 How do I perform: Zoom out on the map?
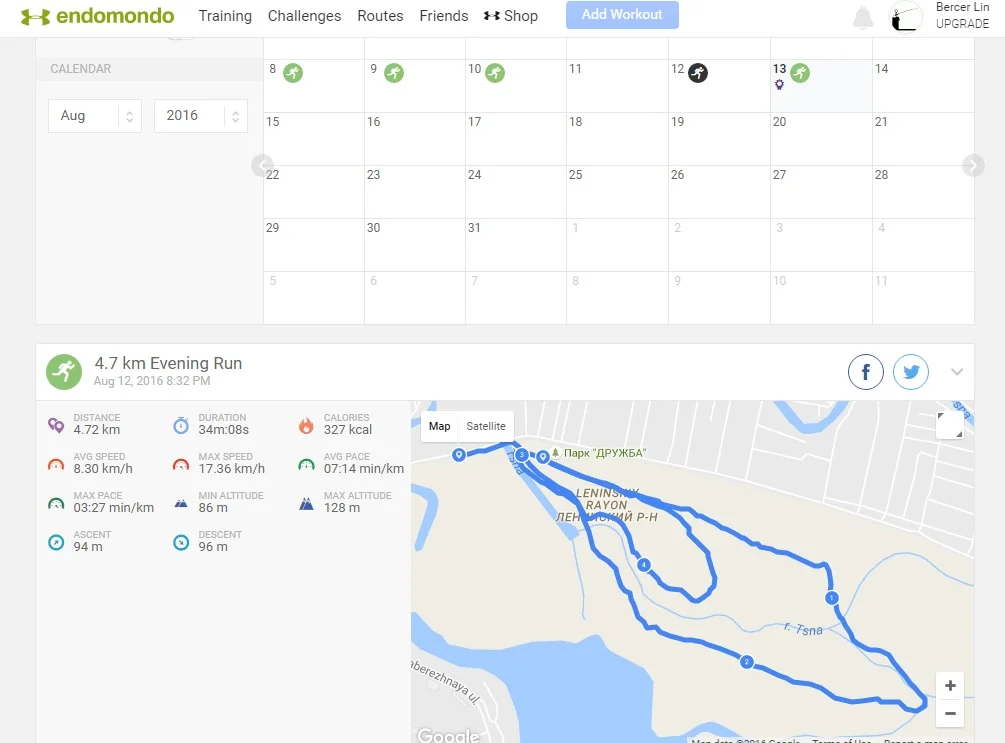click(950, 714)
